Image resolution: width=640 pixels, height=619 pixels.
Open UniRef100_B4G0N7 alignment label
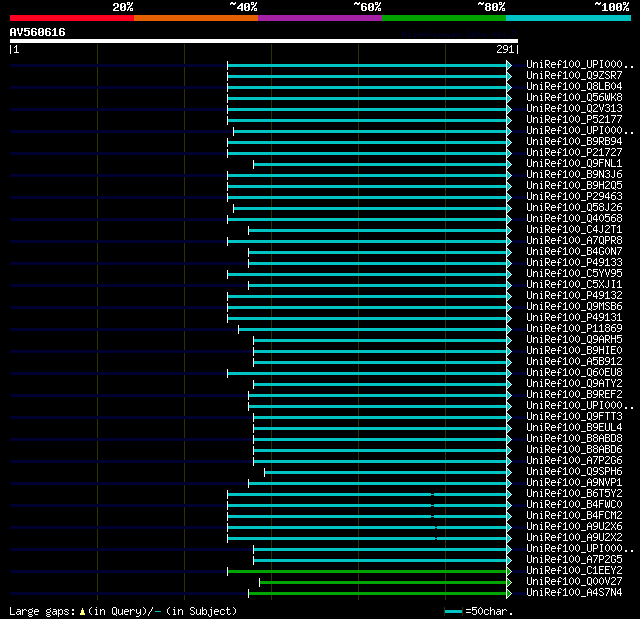(x=574, y=252)
